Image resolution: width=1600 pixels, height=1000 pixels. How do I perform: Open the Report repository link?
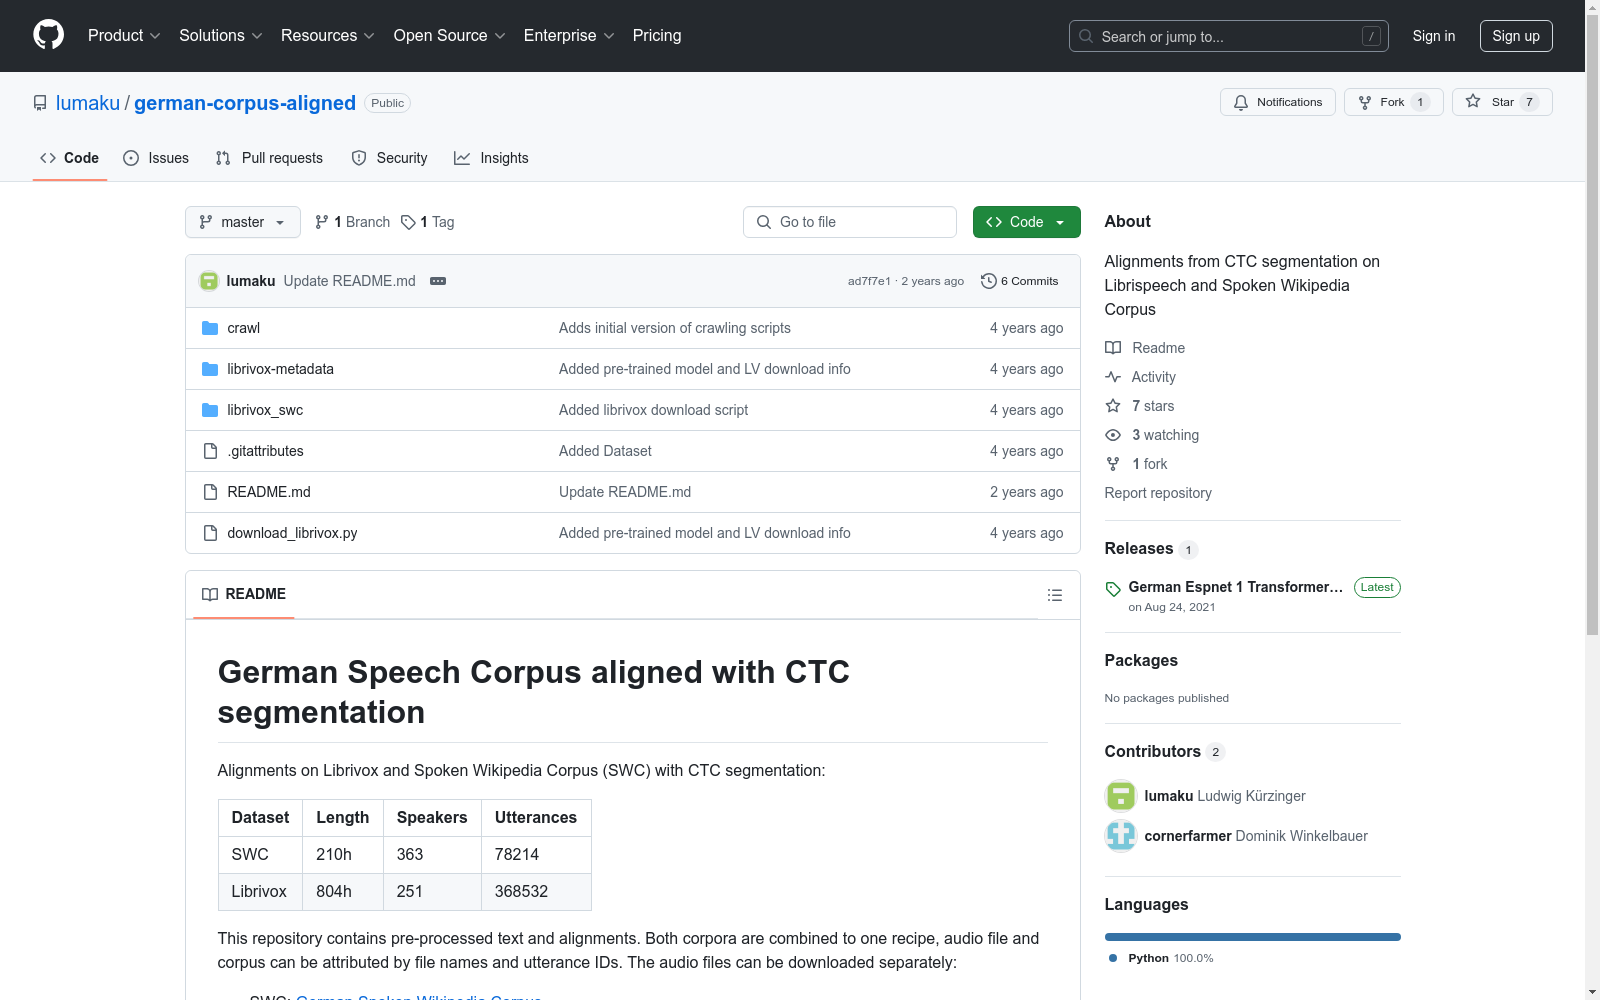(1158, 493)
